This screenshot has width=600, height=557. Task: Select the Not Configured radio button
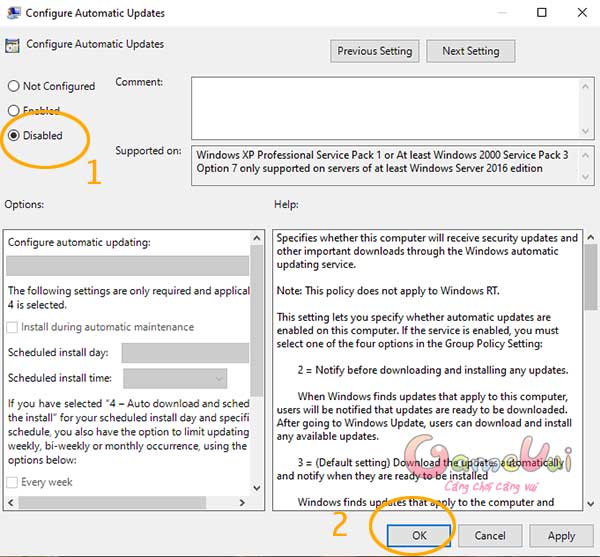pyautogui.click(x=14, y=87)
